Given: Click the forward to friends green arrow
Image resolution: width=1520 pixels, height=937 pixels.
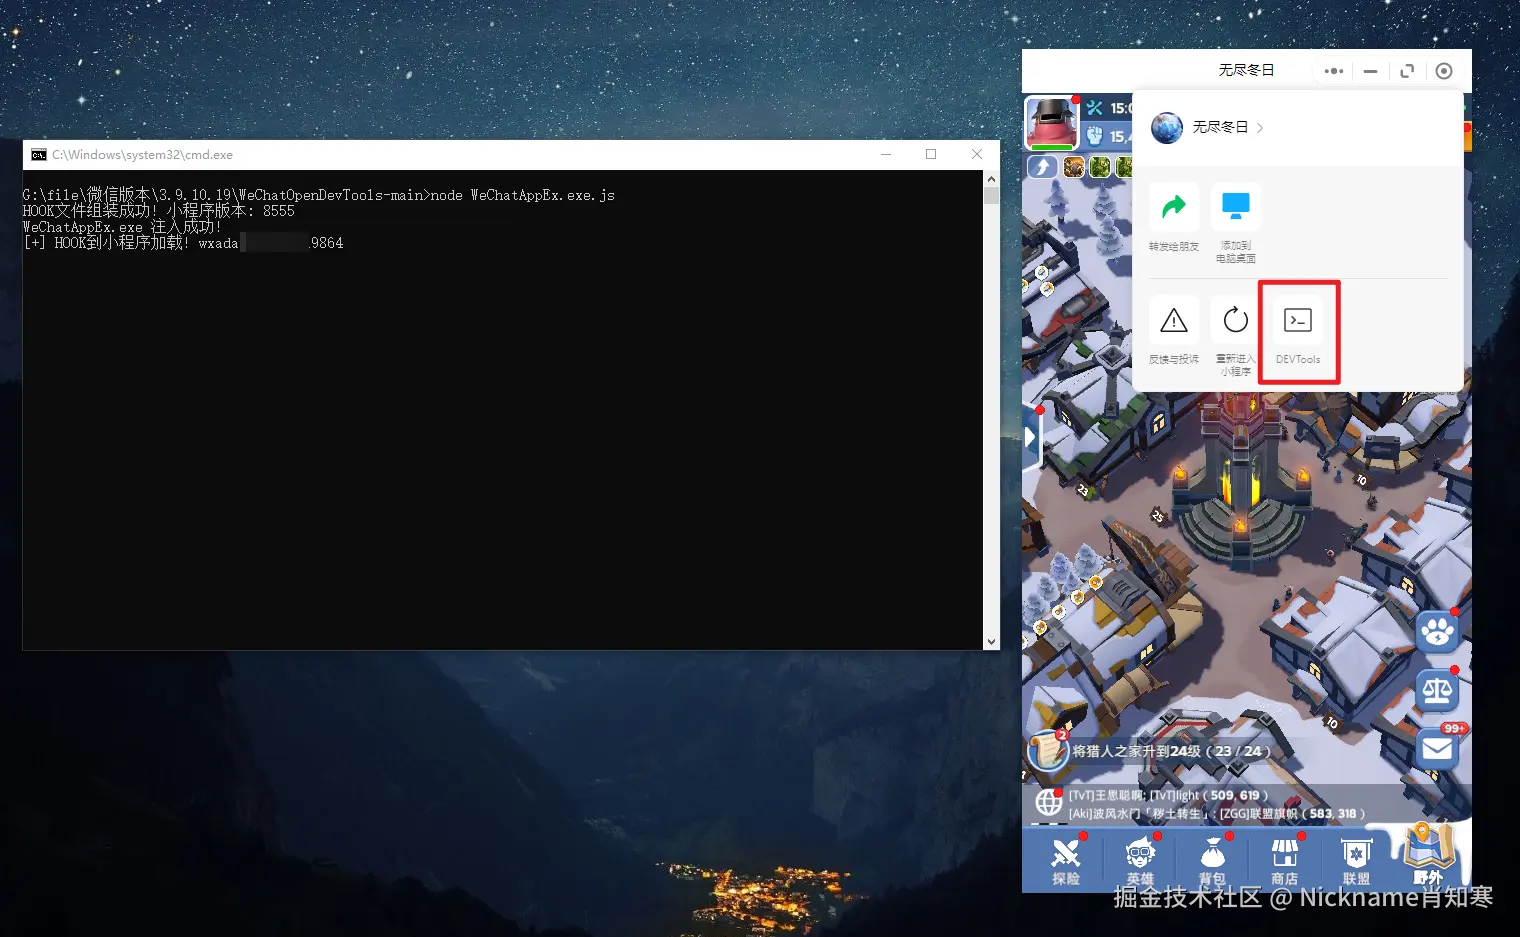Looking at the screenshot, I should tap(1173, 207).
